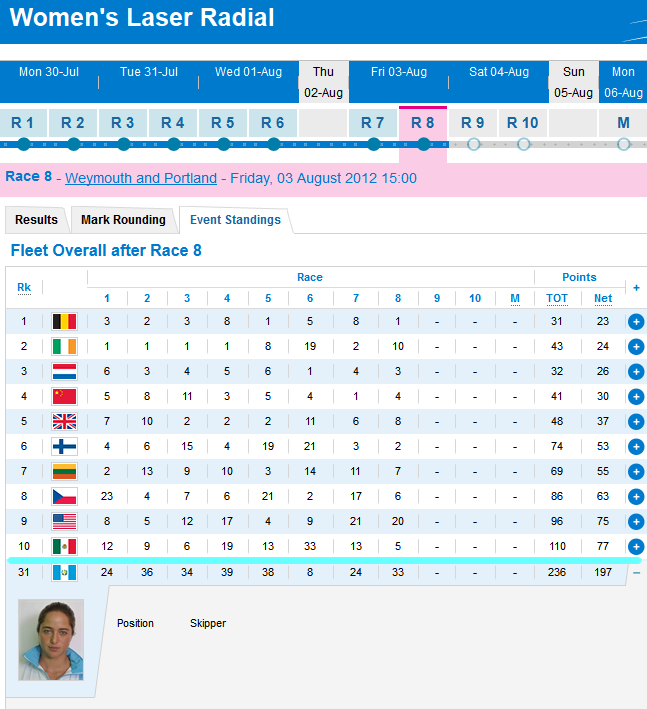Expand all rows with header plus sign
647x709 pixels.
(x=636, y=288)
